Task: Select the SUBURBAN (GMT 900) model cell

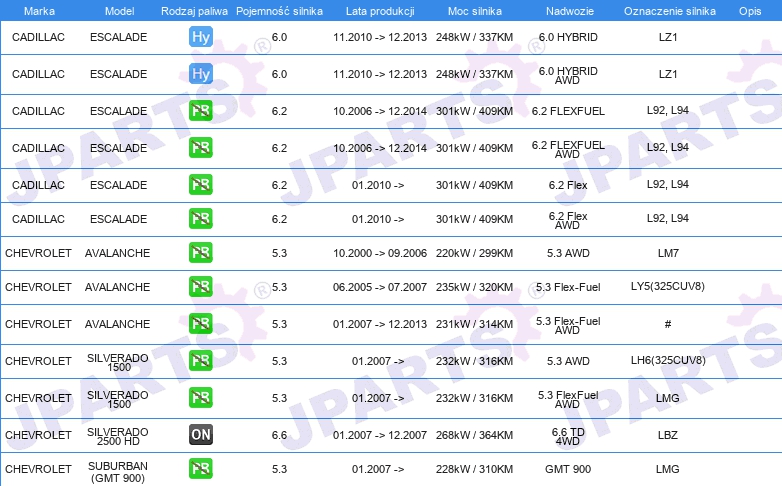Action: [118, 472]
